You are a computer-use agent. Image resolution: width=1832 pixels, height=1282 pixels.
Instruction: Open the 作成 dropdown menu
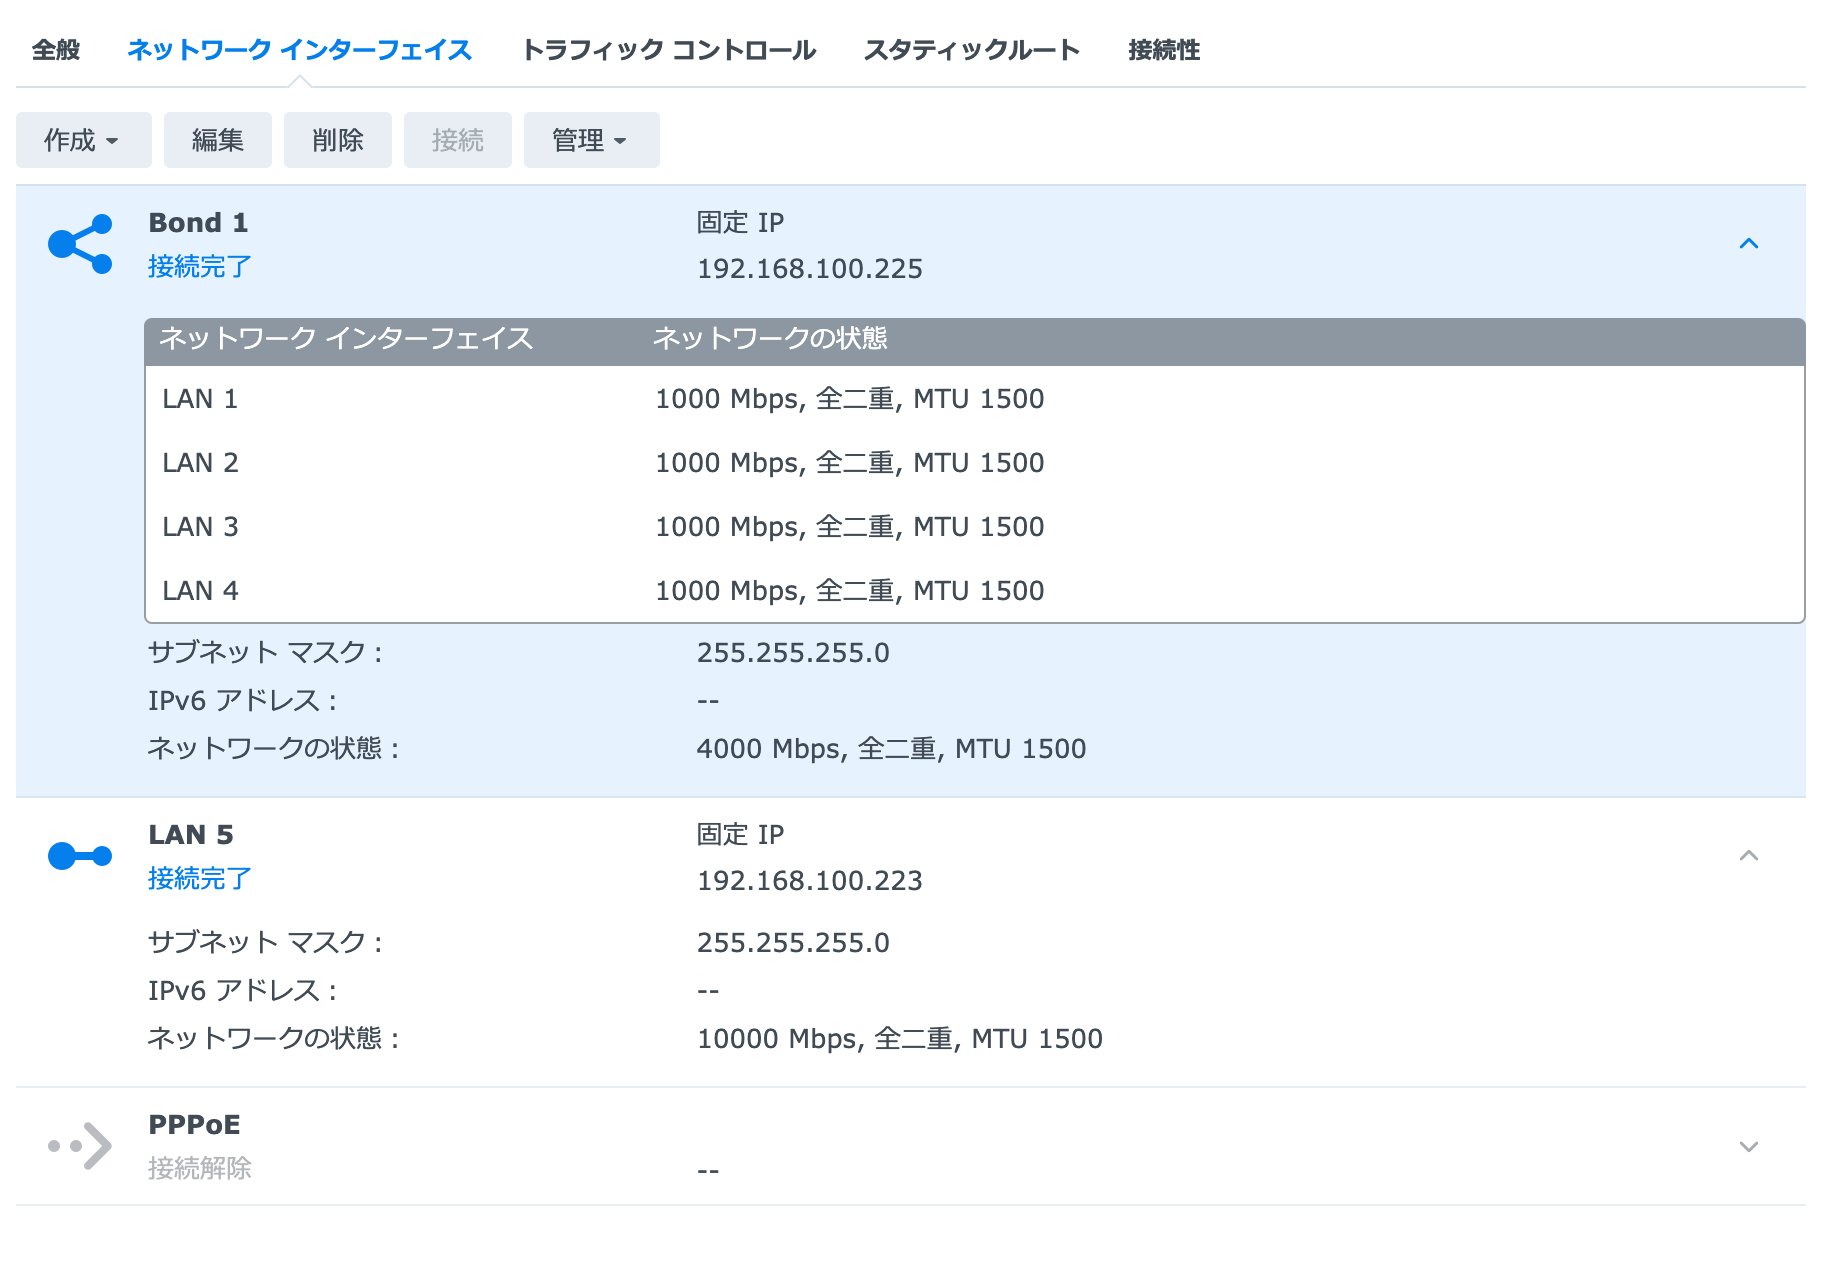point(83,140)
